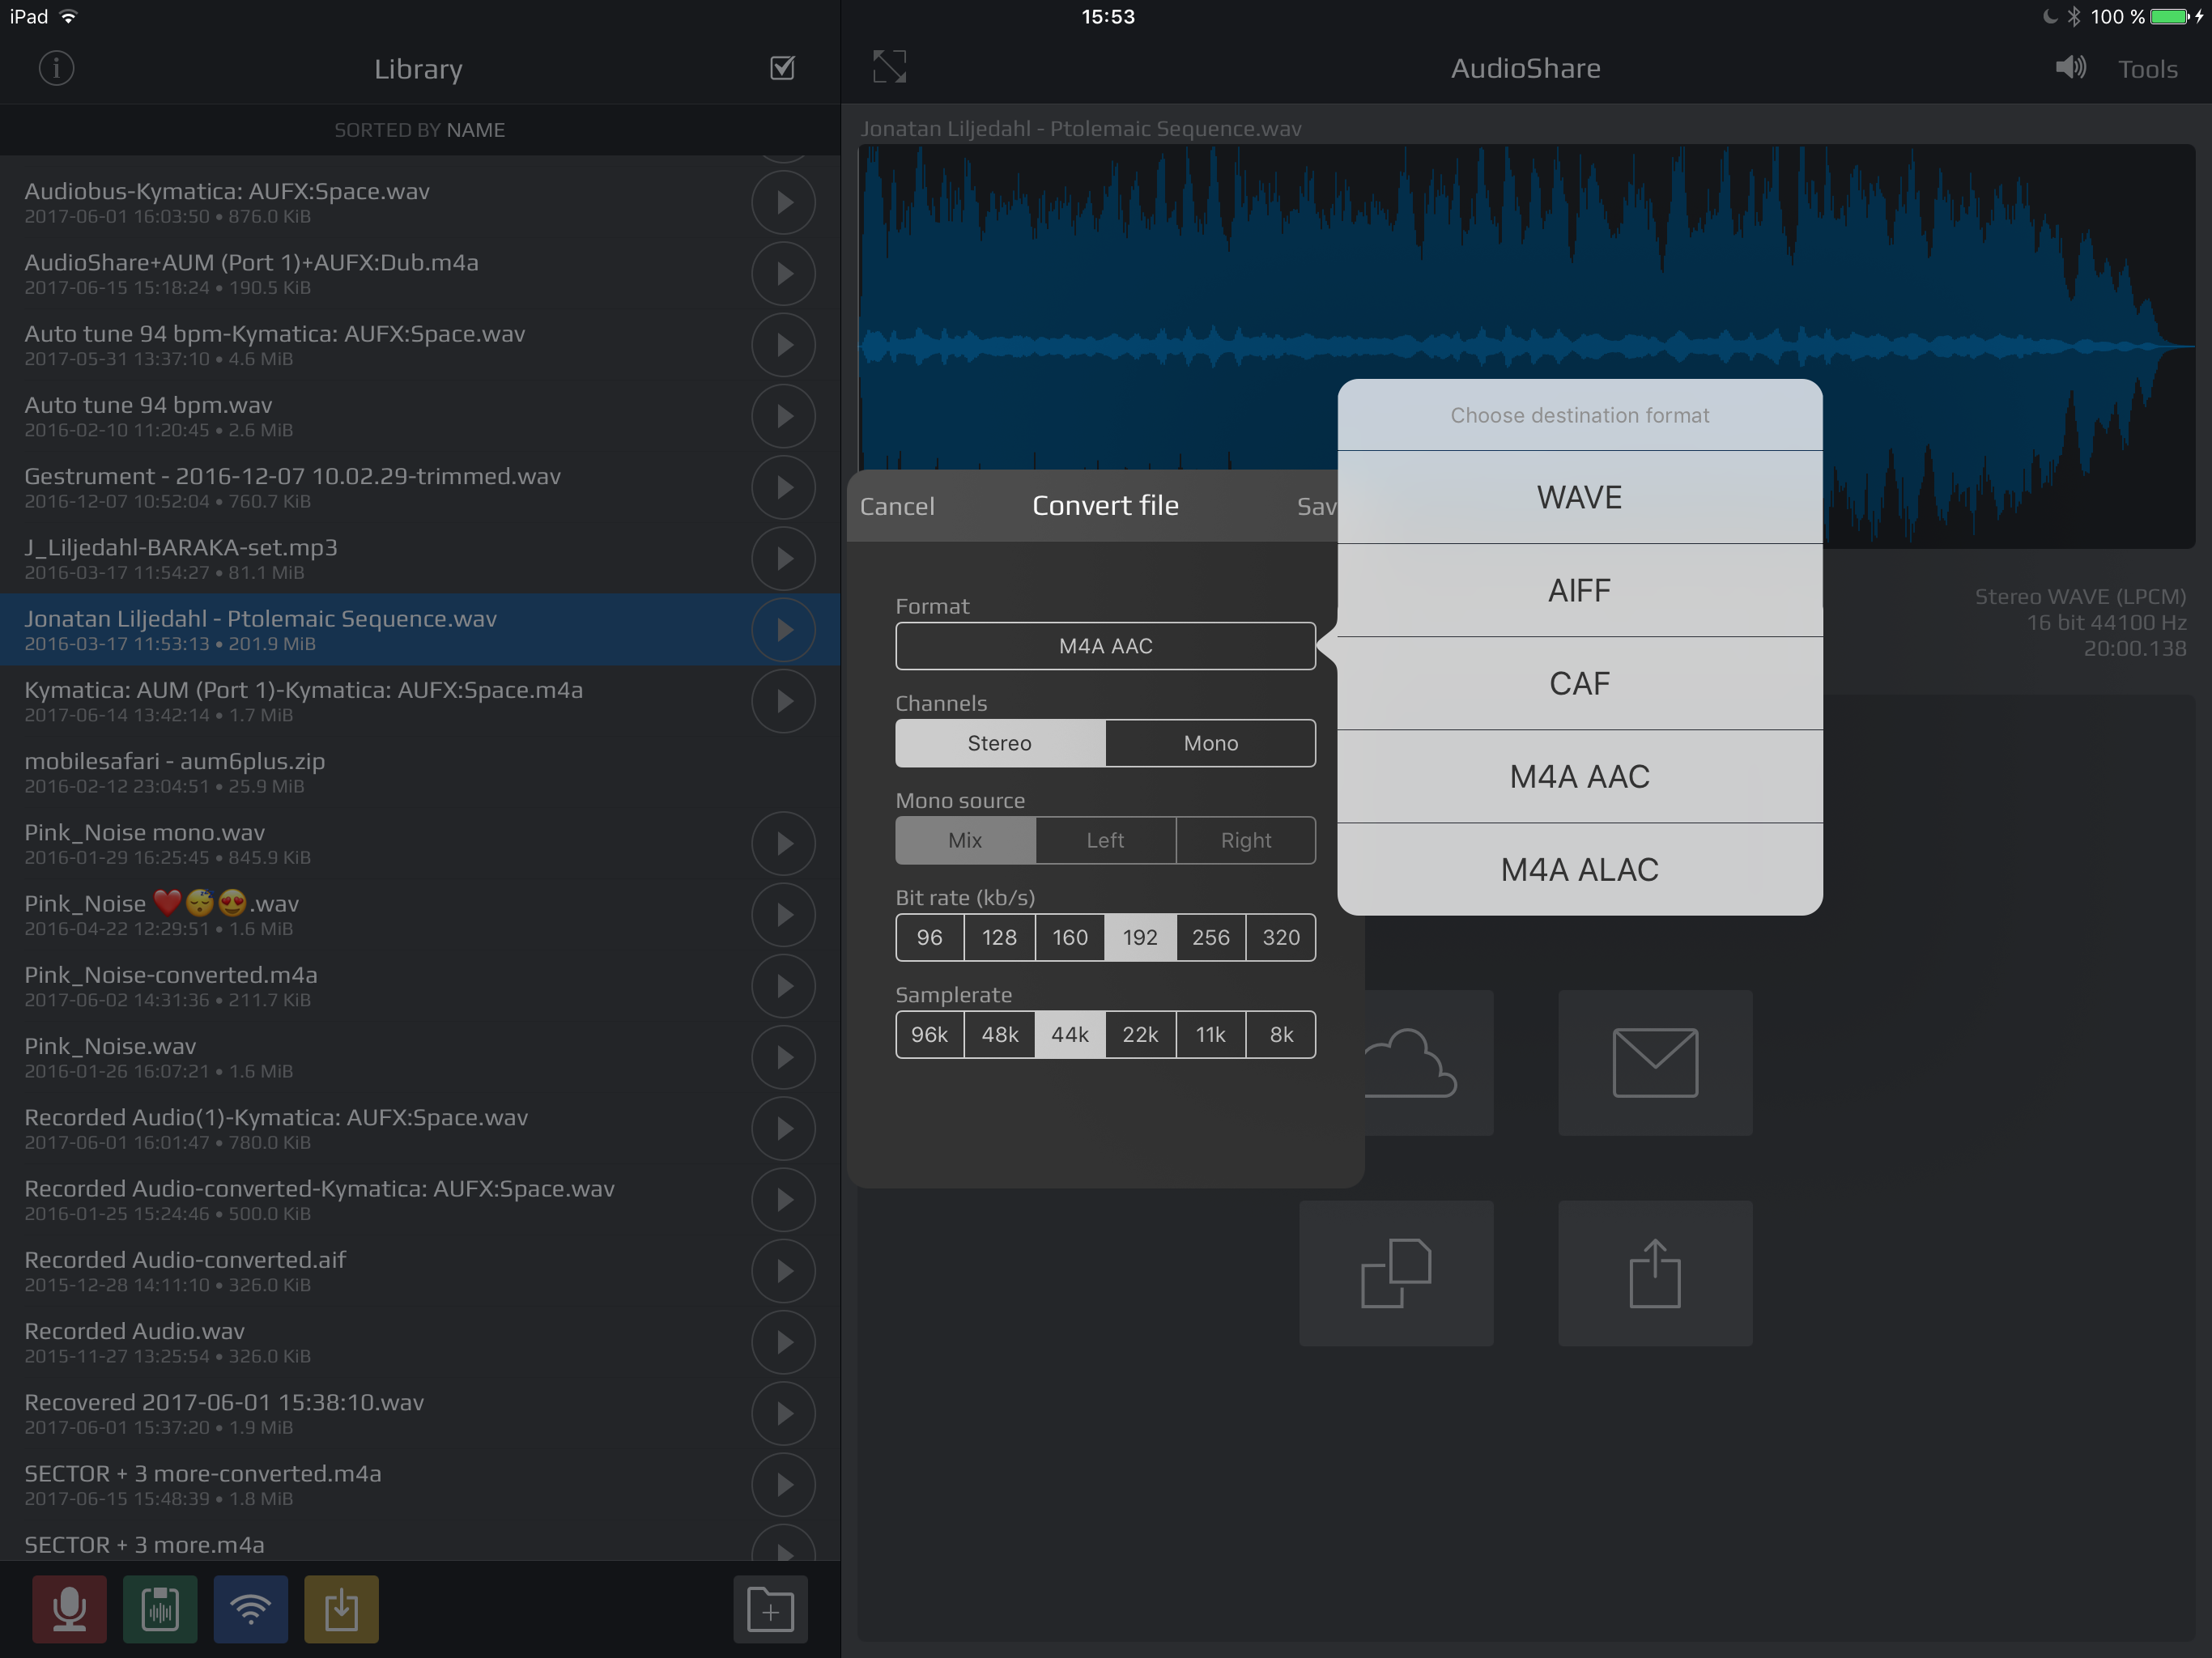Toggle select mode checkbox in Library header

point(782,68)
